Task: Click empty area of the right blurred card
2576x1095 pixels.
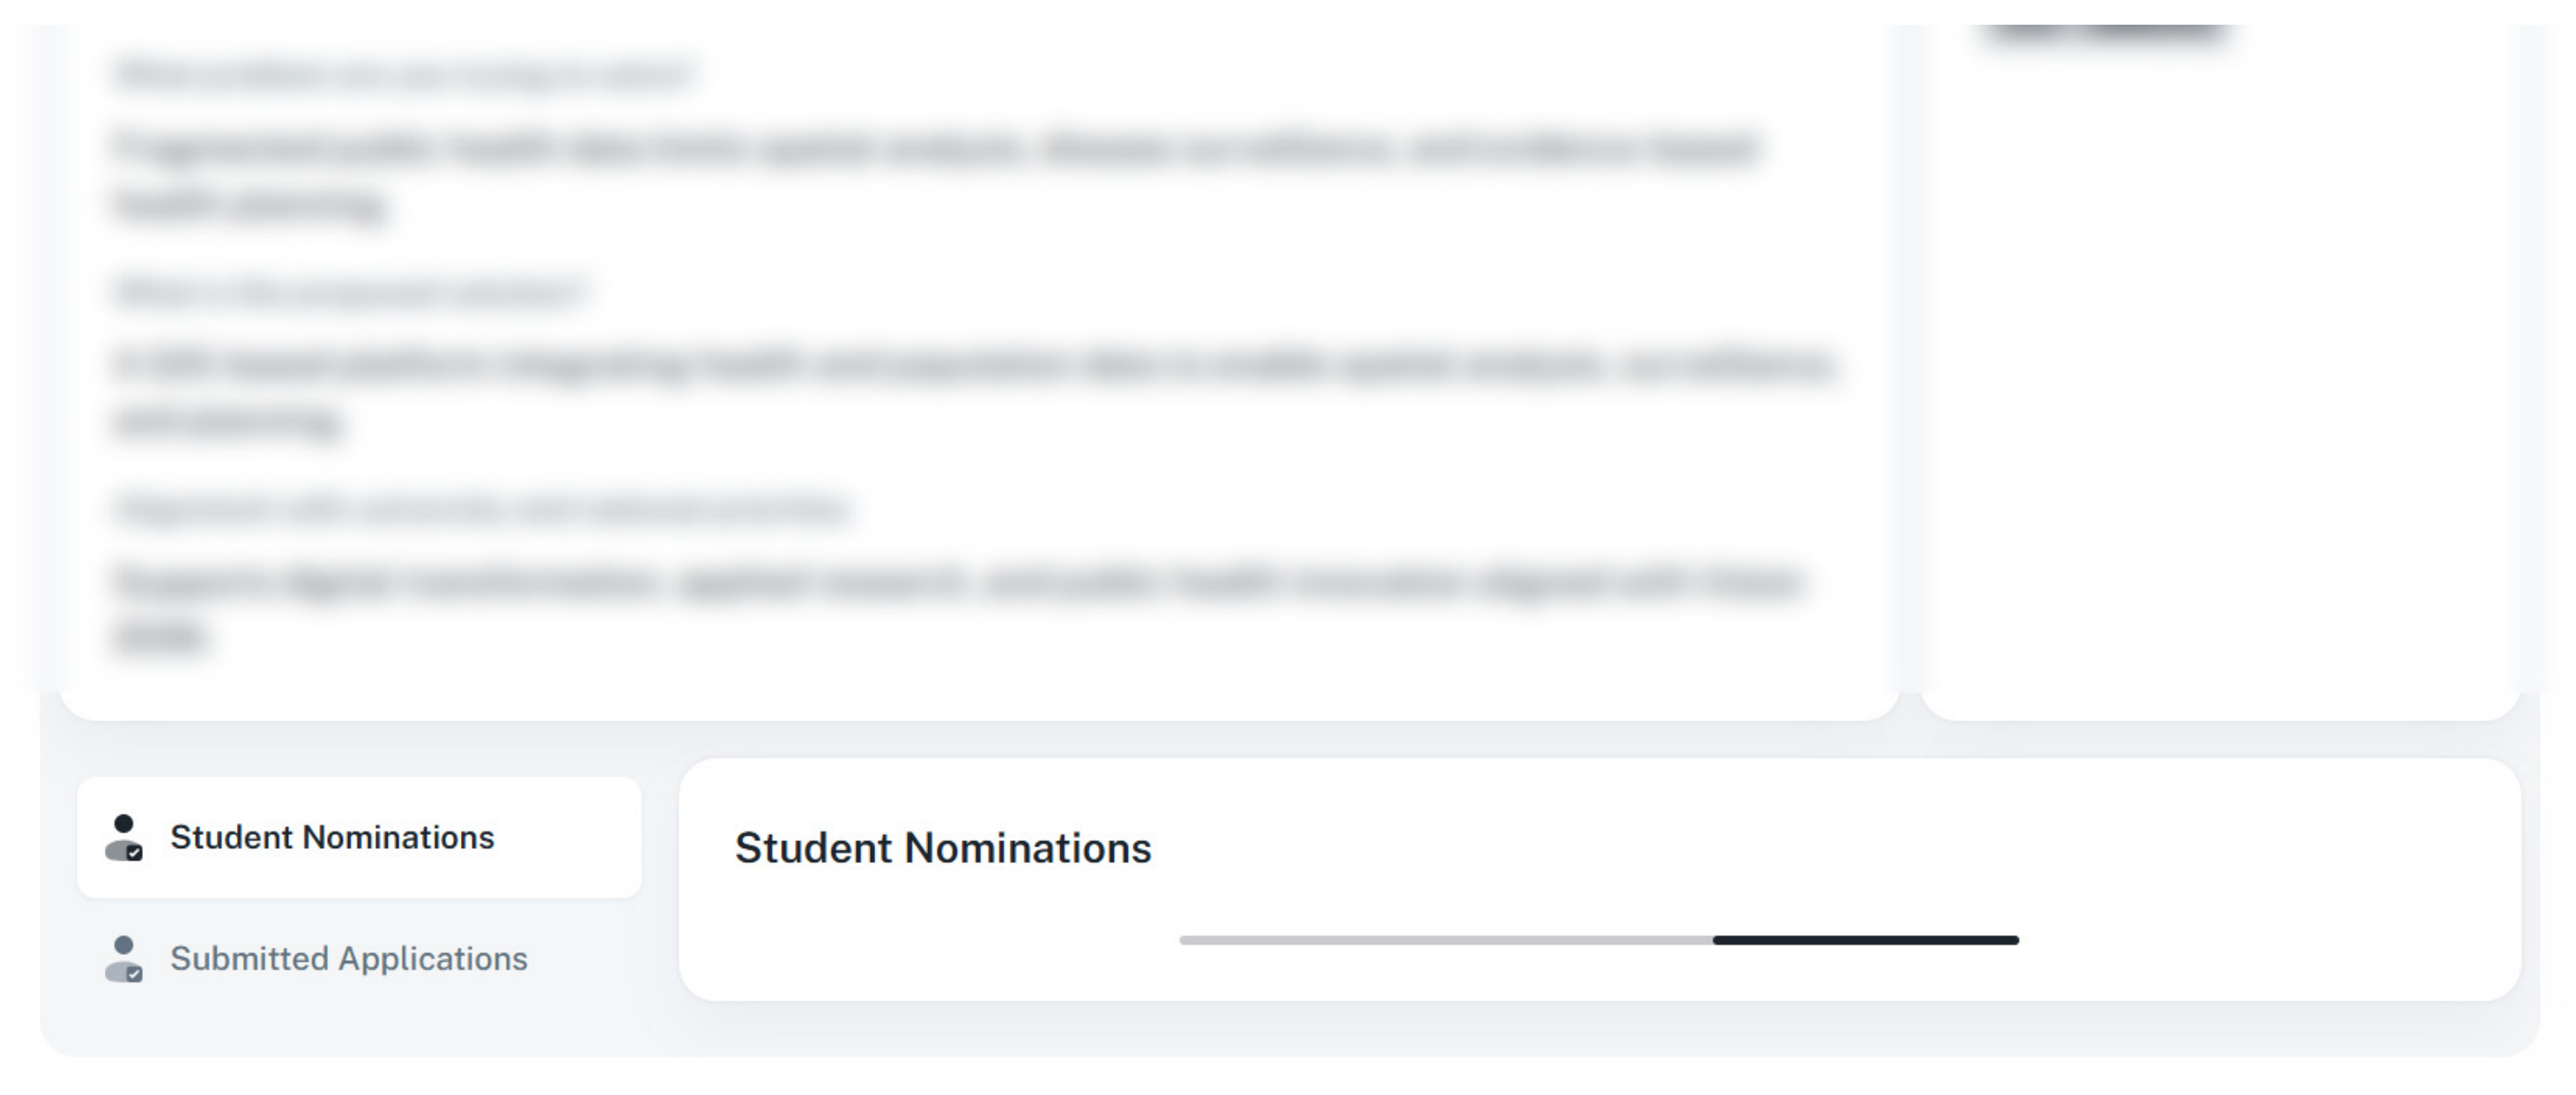Action: click(2220, 400)
